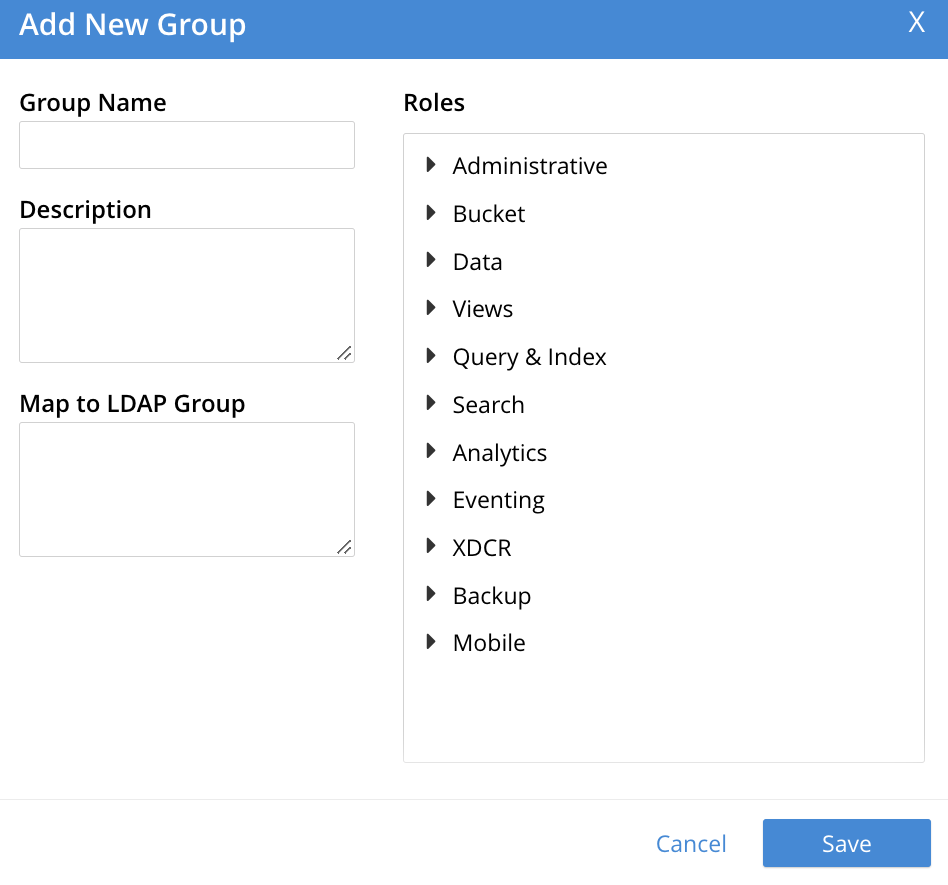Click inside the Group Name field
This screenshot has width=948, height=885.
186,145
